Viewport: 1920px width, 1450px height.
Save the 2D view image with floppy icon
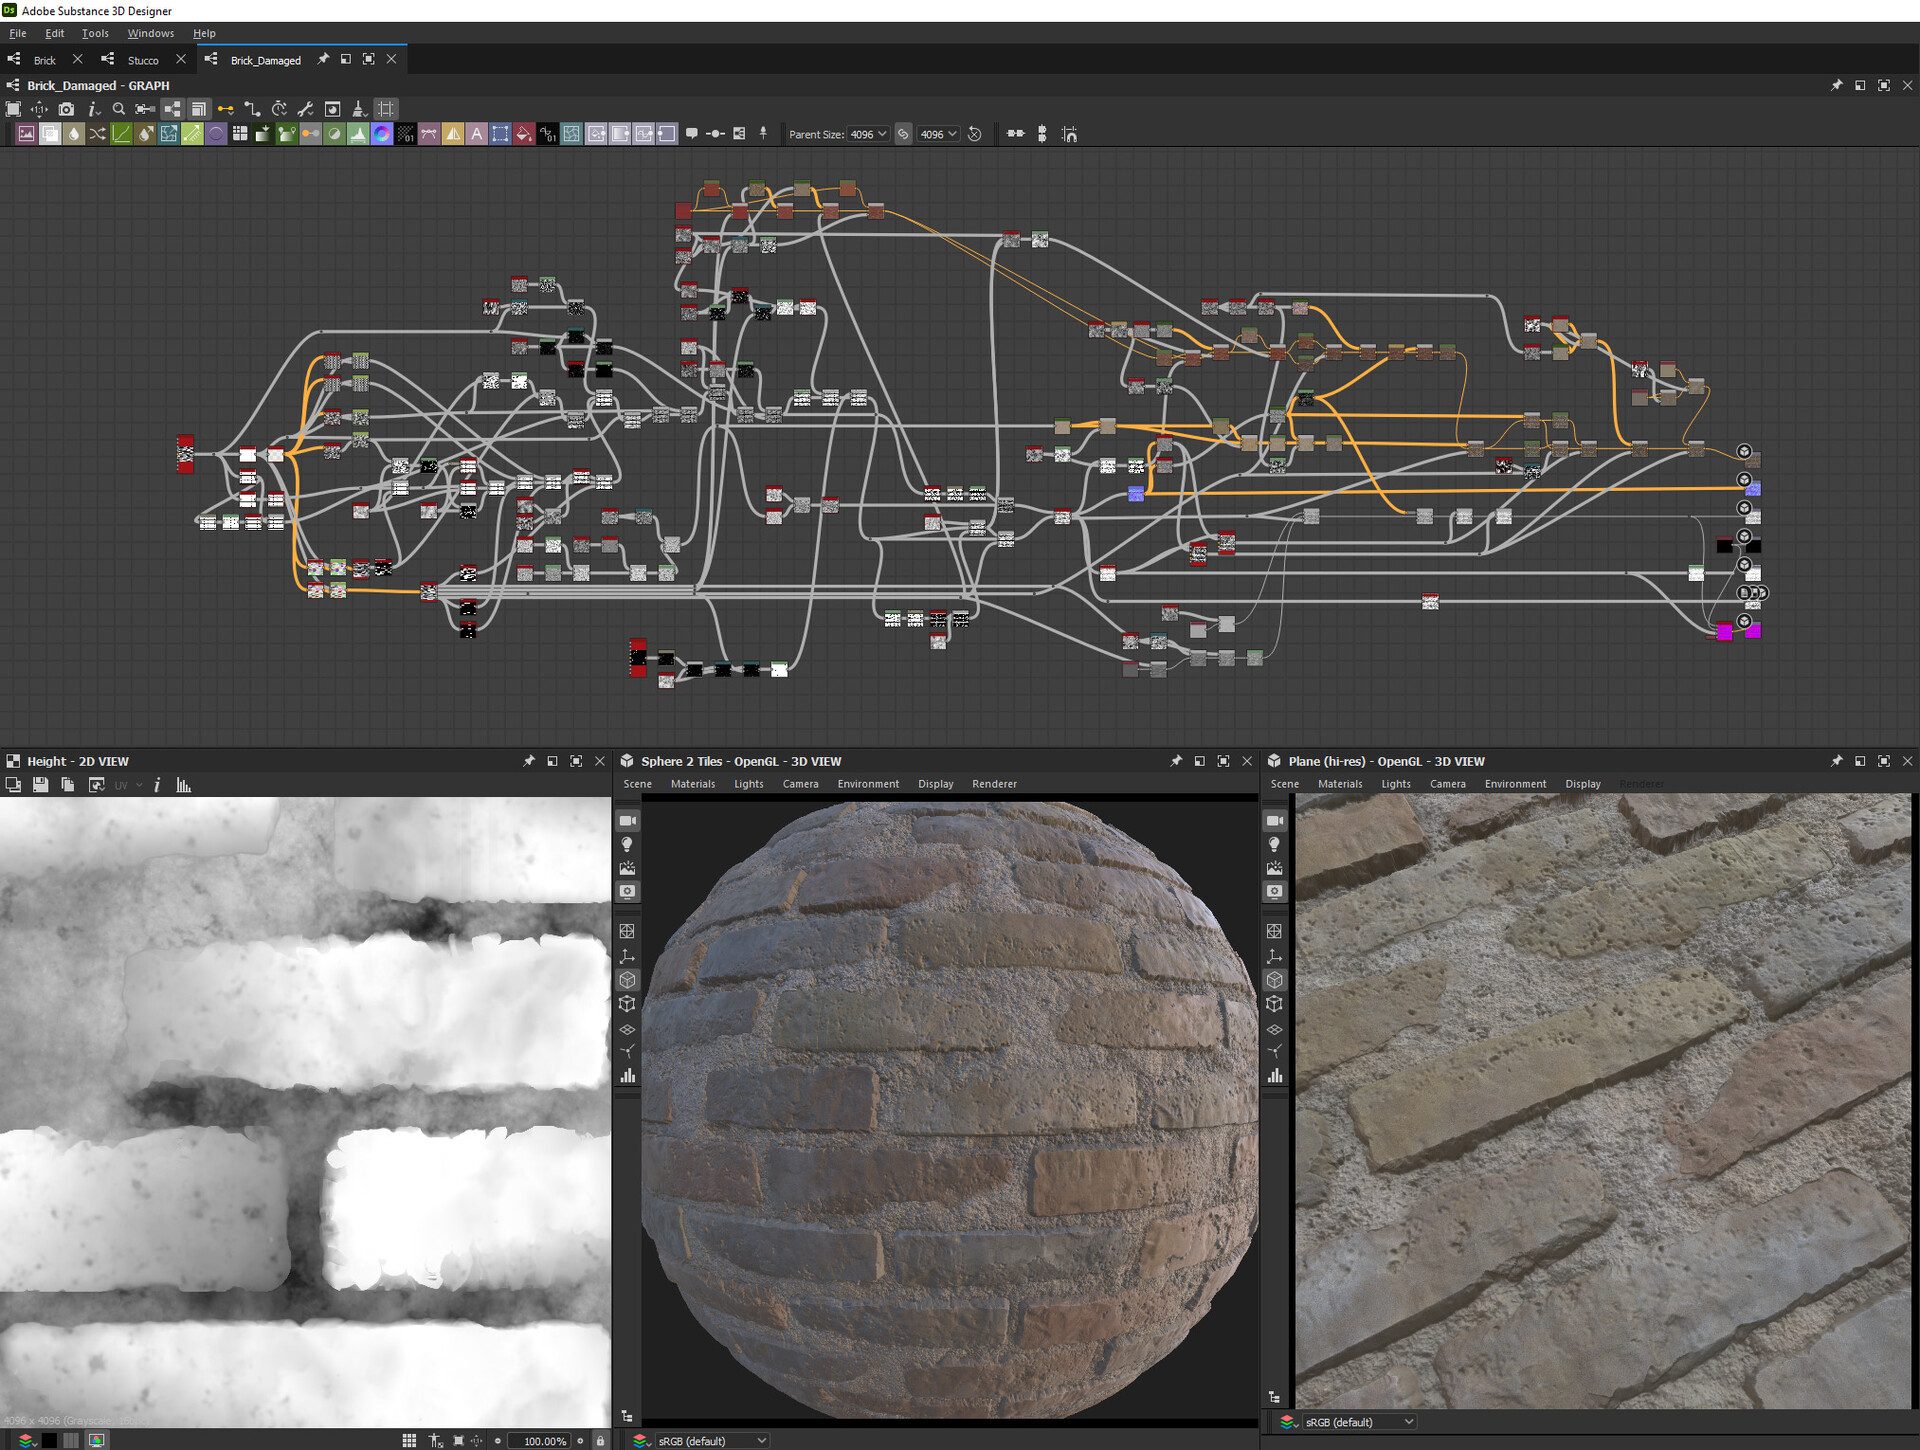tap(40, 785)
